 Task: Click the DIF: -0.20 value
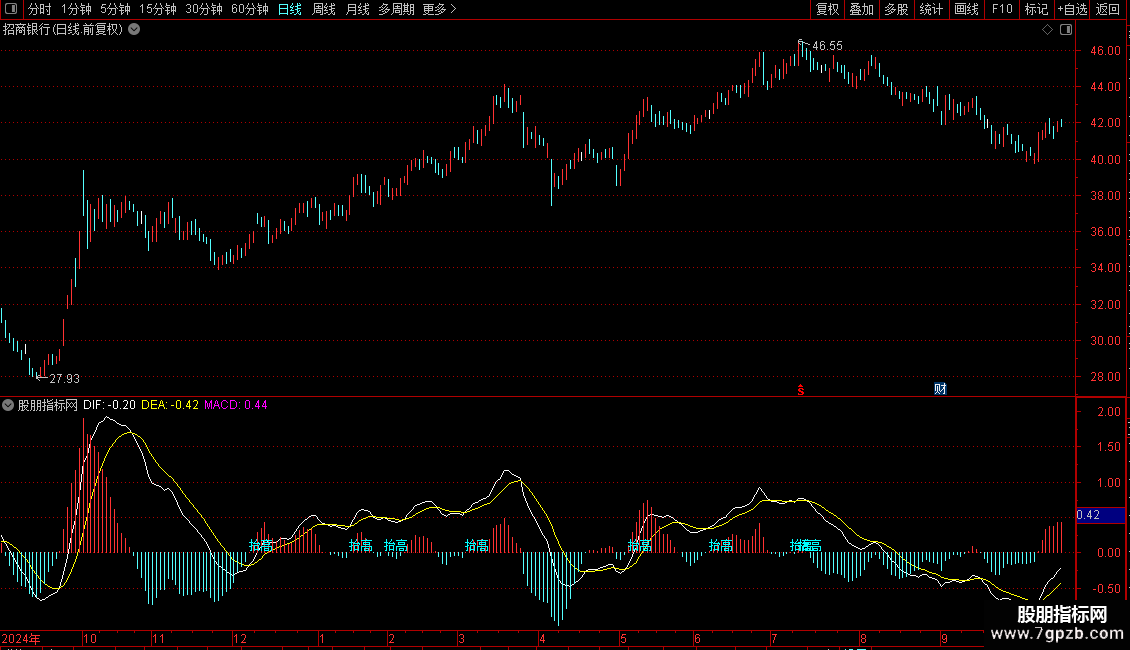point(109,405)
